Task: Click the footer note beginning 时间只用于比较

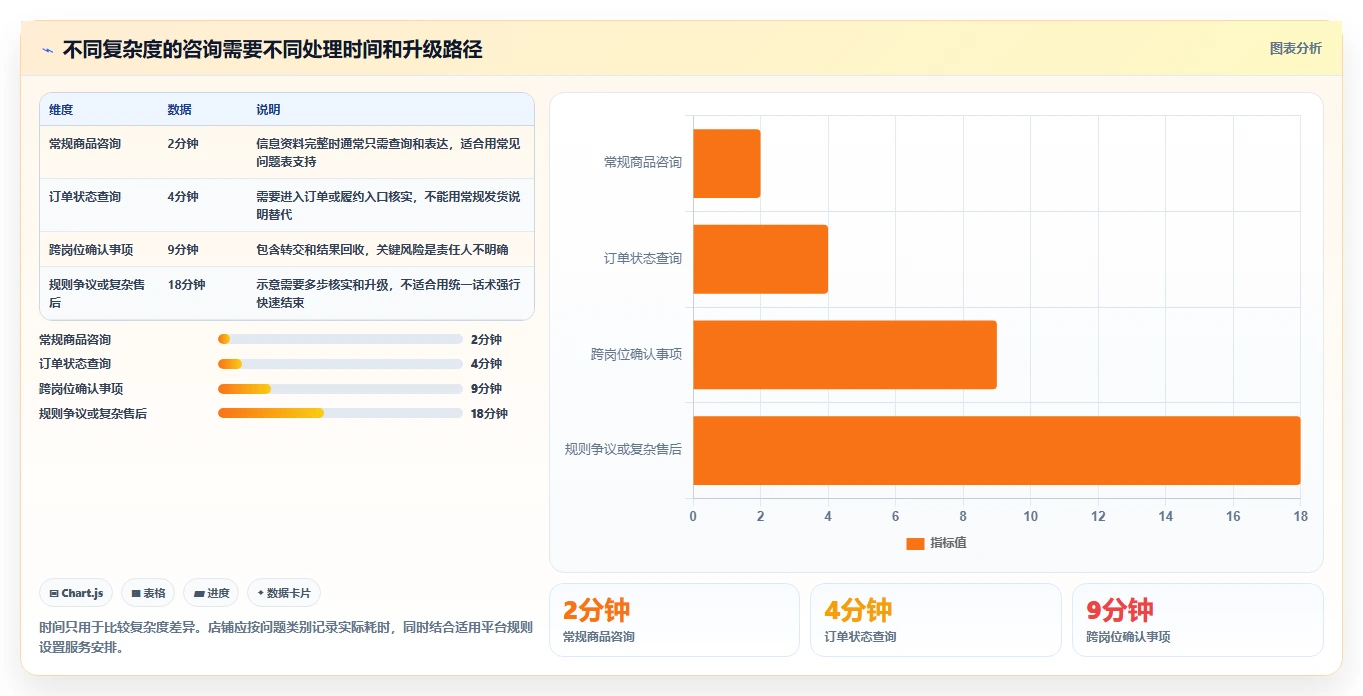Action: coord(286,637)
